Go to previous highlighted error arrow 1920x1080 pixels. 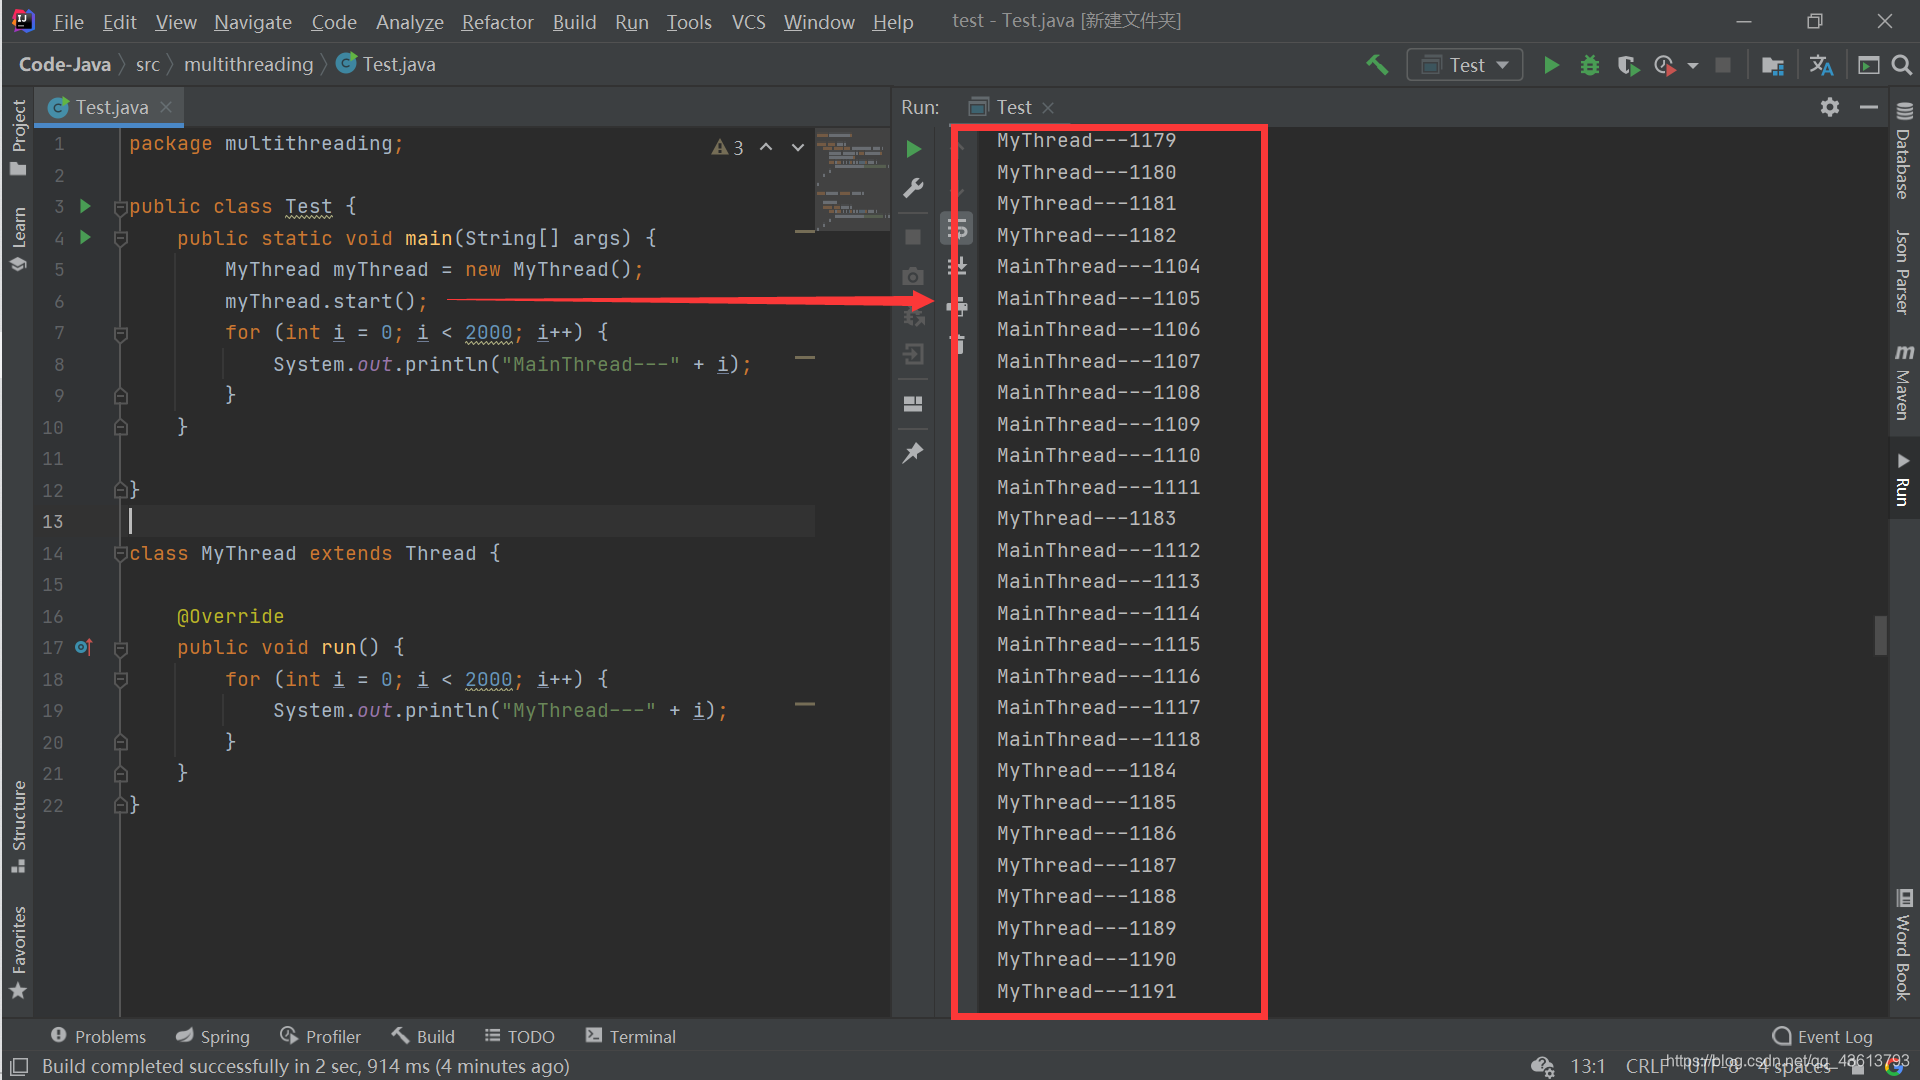tap(766, 147)
